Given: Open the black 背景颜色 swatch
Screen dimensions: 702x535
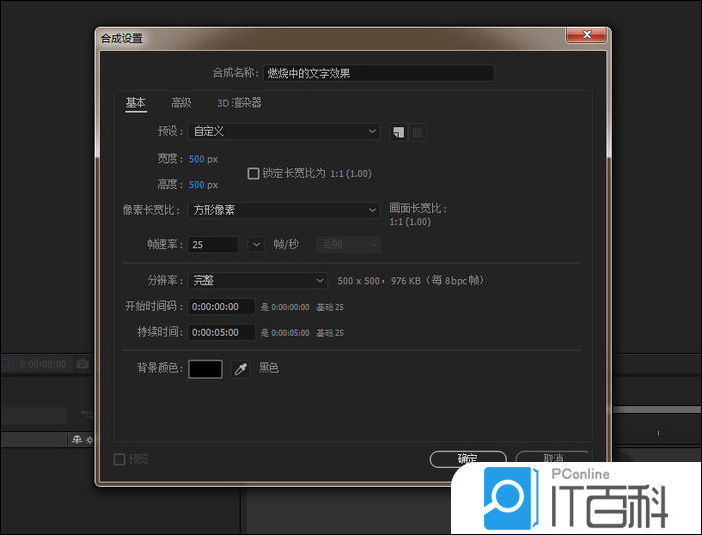Looking at the screenshot, I should tap(205, 369).
